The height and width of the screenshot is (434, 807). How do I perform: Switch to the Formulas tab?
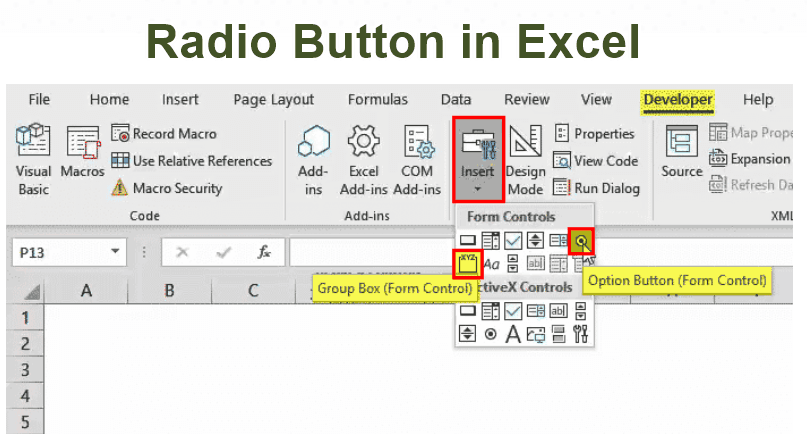(377, 99)
